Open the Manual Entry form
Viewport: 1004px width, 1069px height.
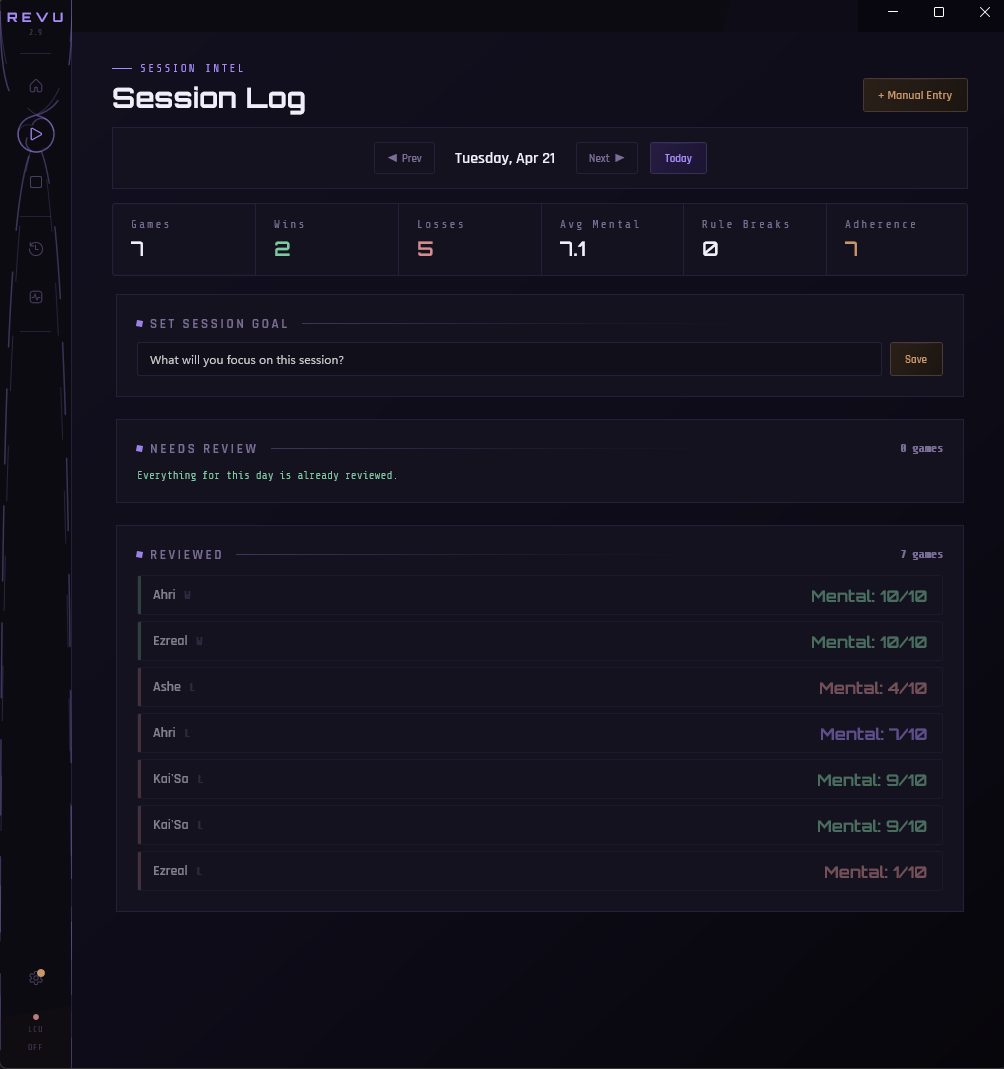pos(915,94)
